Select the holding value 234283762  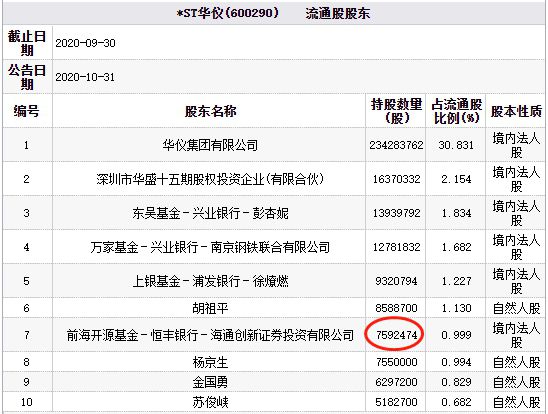396,145
